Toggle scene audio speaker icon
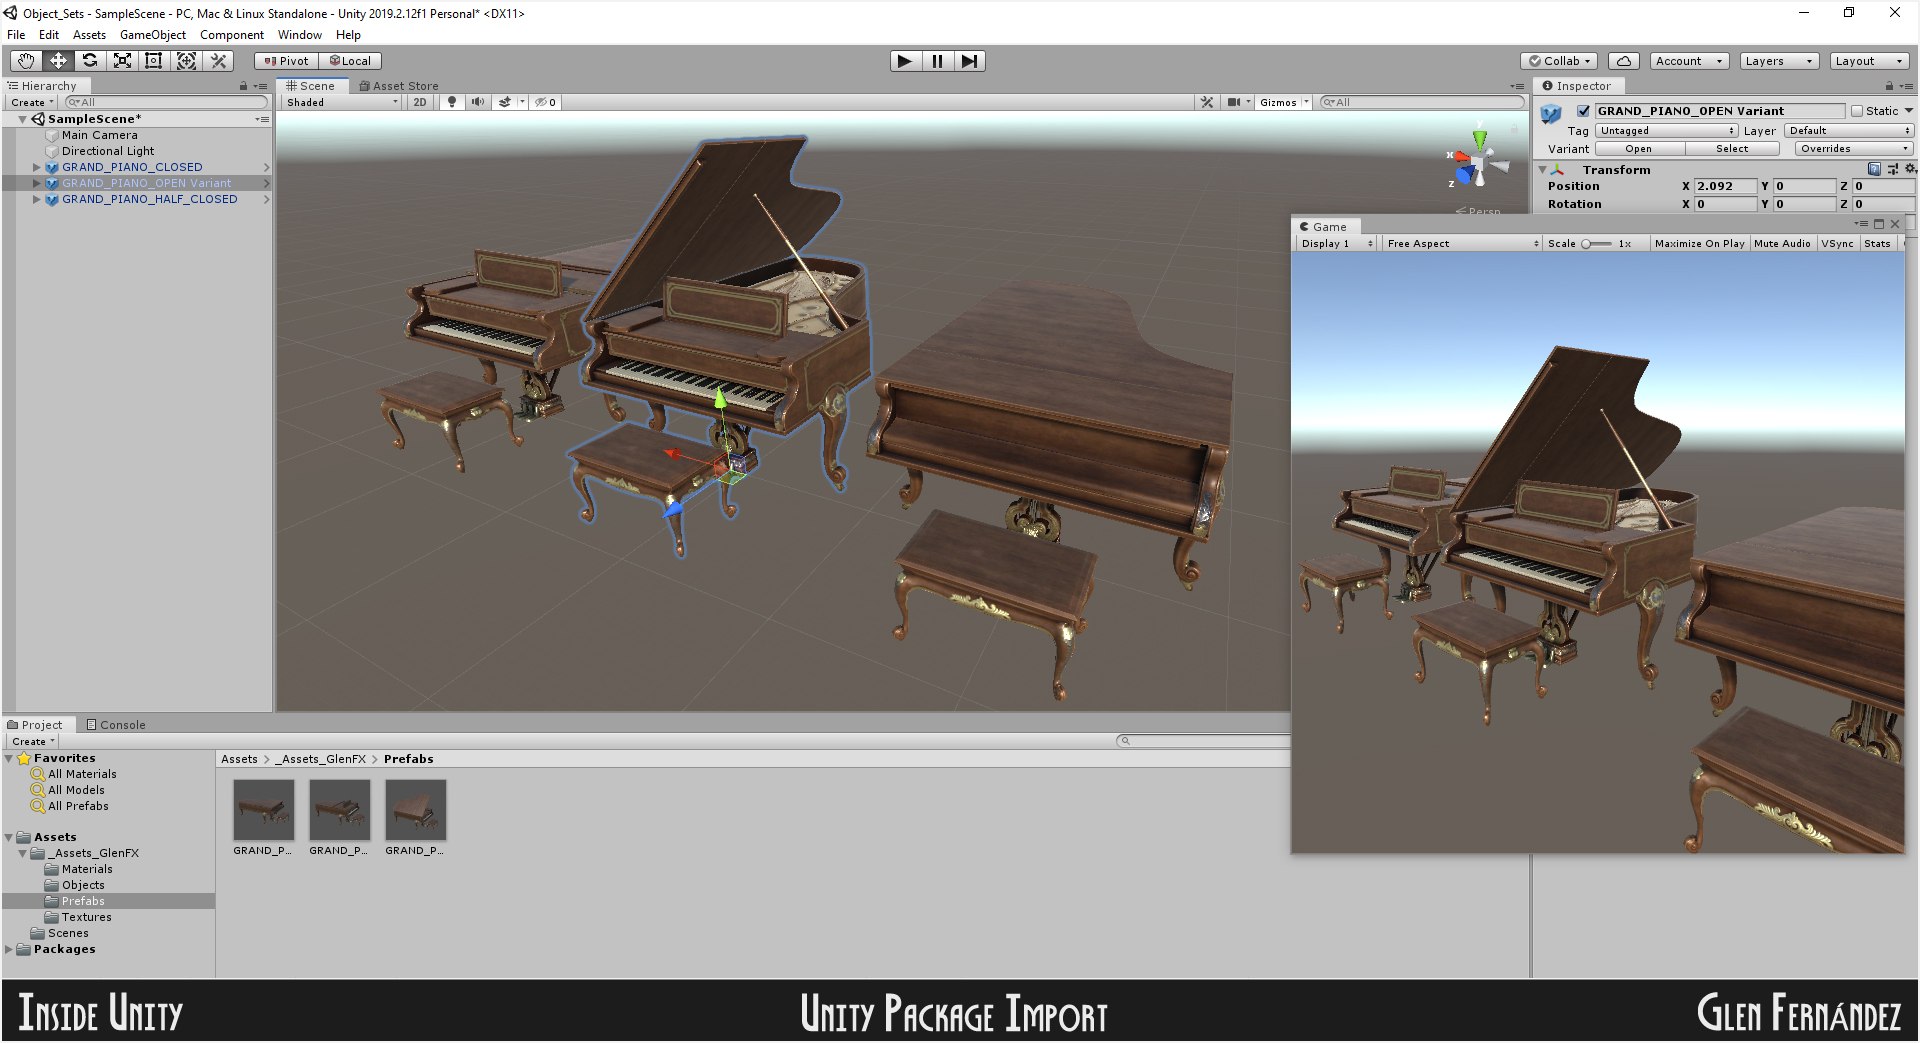The width and height of the screenshot is (1920, 1043). point(478,102)
